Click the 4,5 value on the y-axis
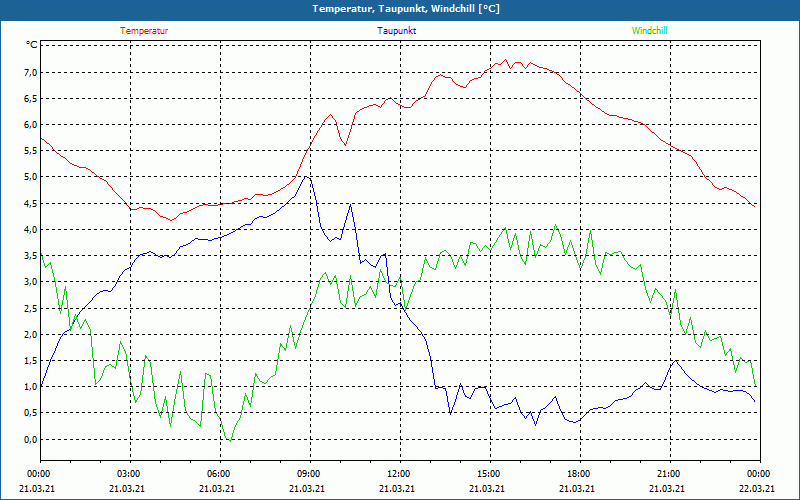 click(32, 204)
